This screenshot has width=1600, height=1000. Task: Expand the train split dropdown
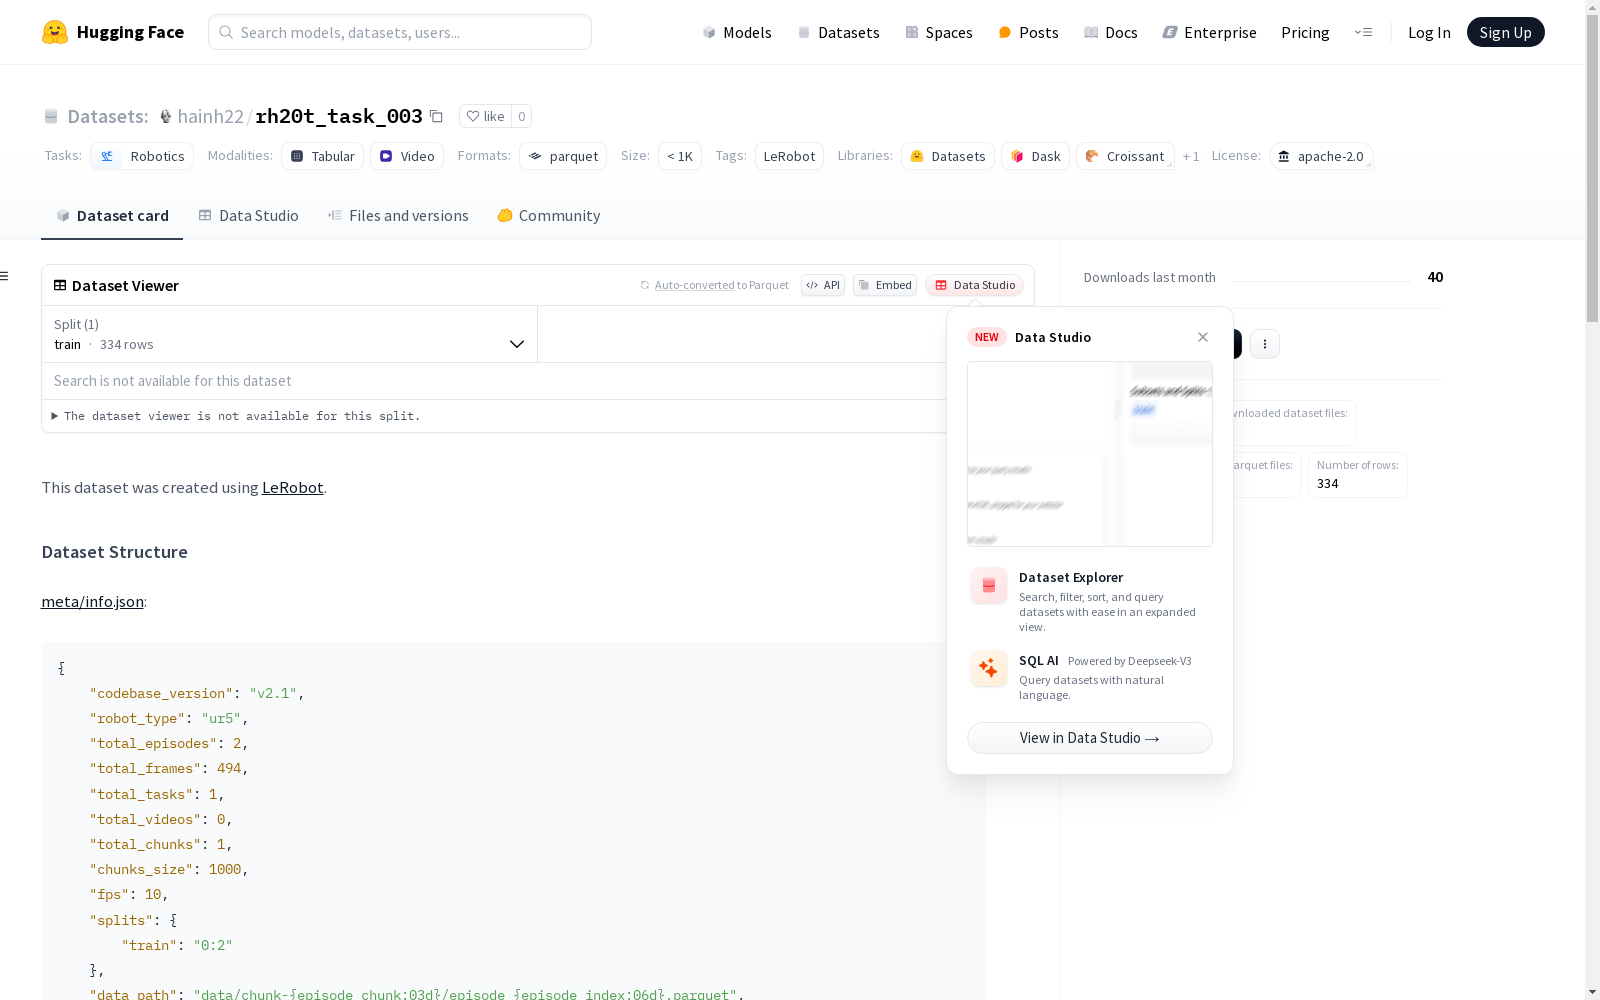pos(290,334)
